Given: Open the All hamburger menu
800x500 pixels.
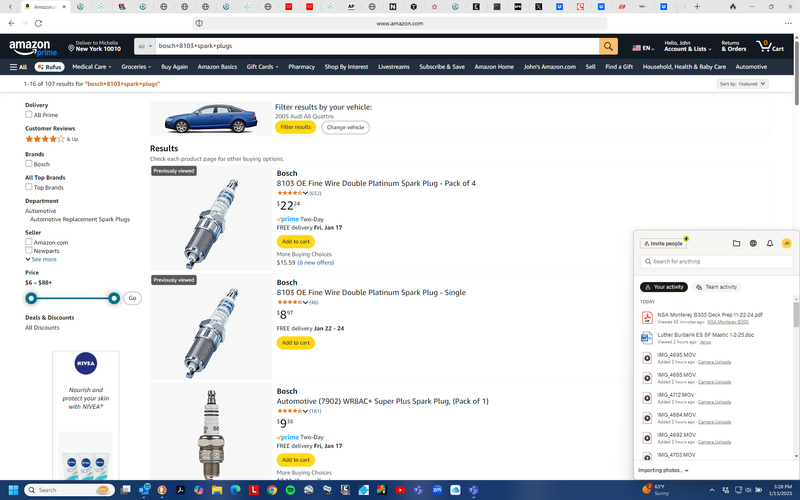Looking at the screenshot, I should pos(18,67).
